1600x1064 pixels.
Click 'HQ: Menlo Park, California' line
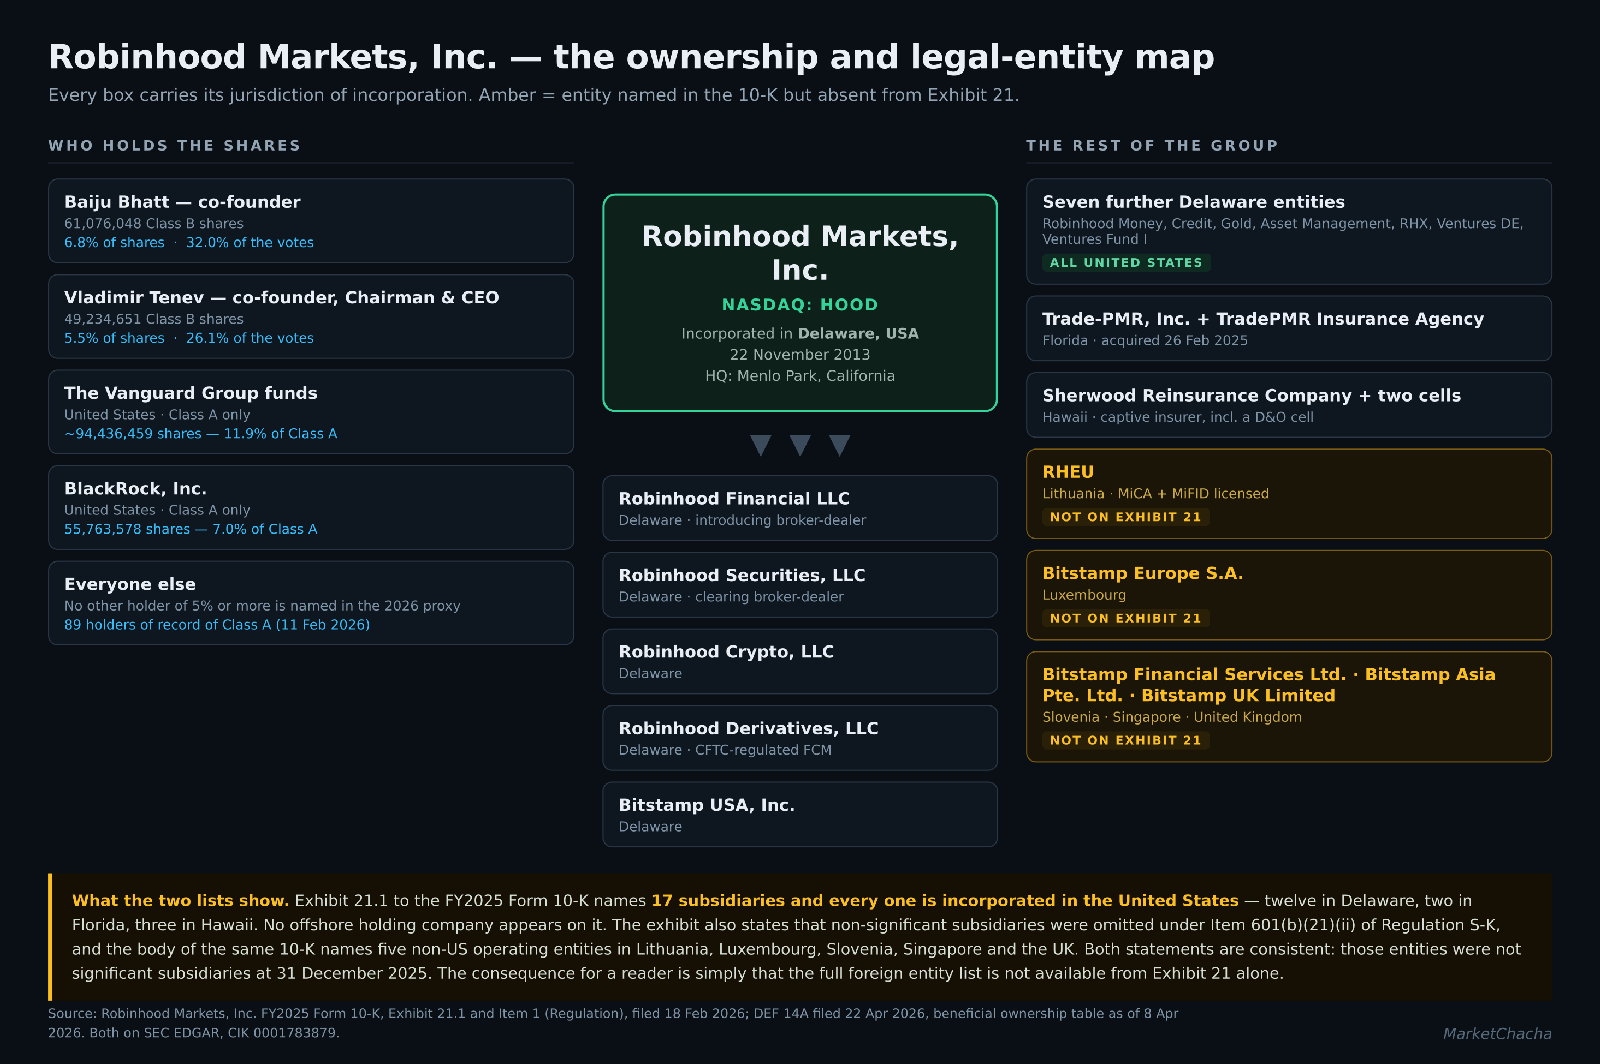pyautogui.click(x=800, y=376)
